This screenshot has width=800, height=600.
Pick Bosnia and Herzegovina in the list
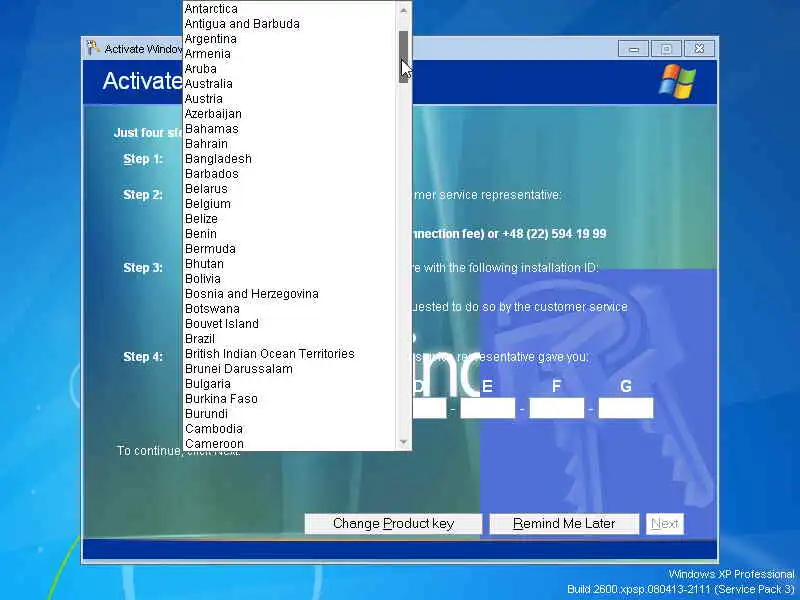(x=289, y=293)
